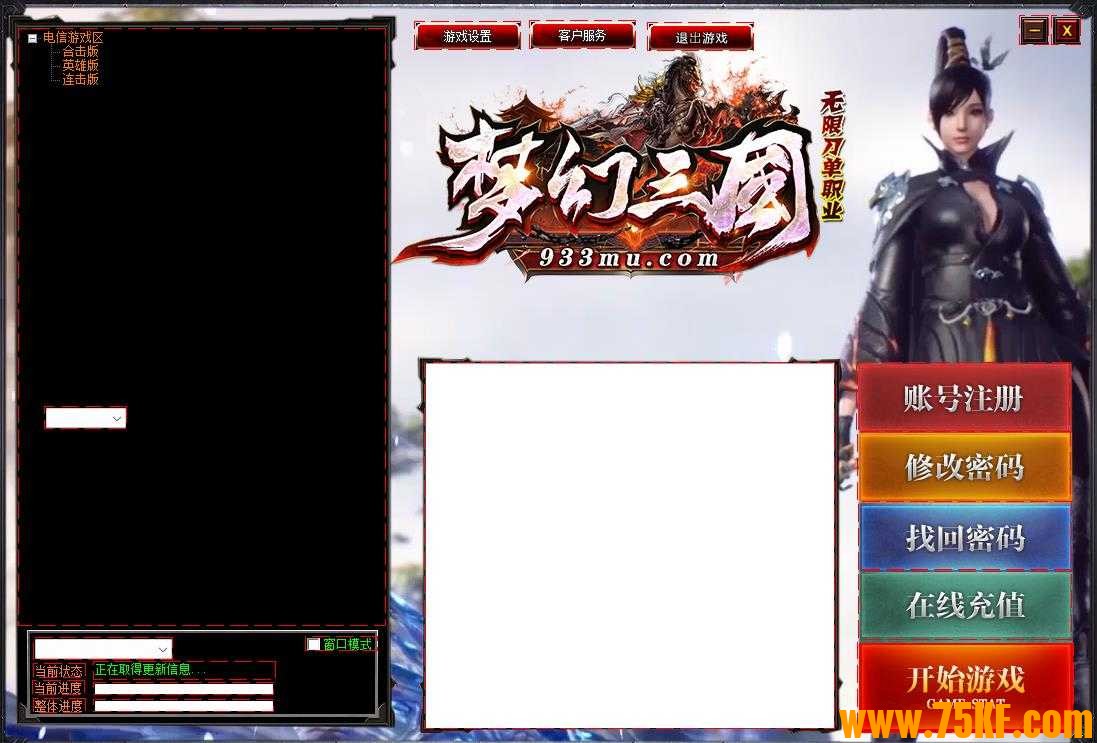Click the 当前进度 progress bar

183,688
